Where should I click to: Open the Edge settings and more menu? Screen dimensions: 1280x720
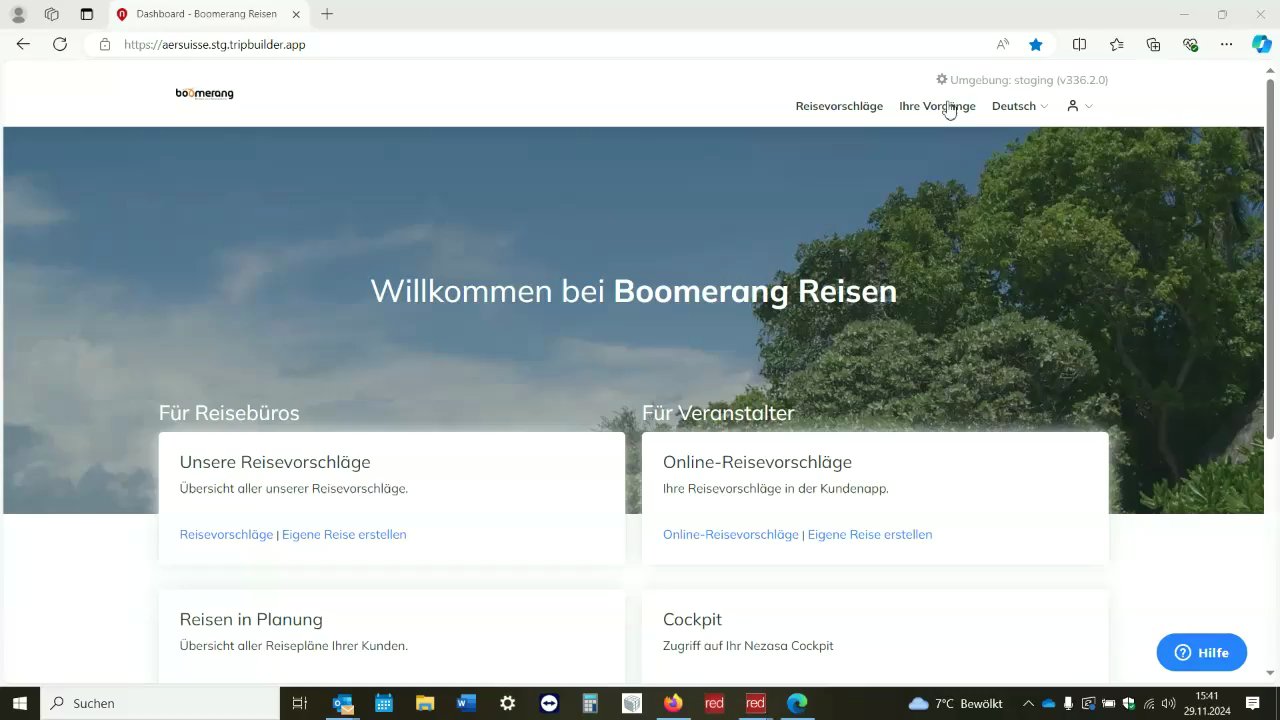[x=1227, y=44]
